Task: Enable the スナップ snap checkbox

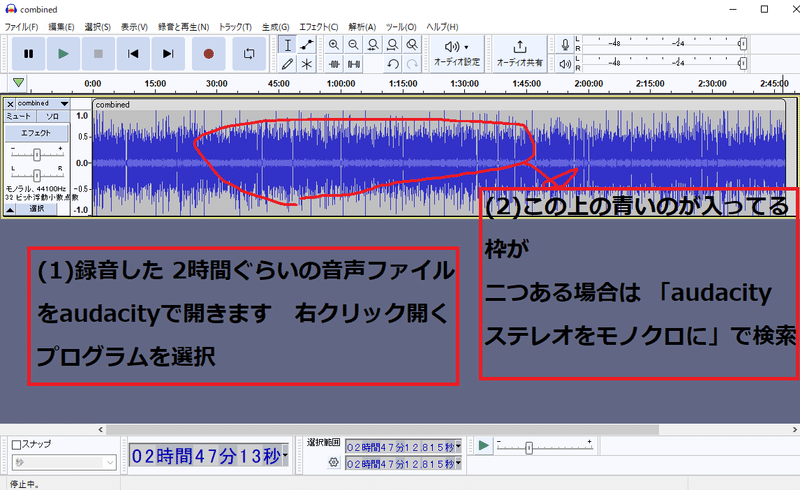Action: pos(16,445)
